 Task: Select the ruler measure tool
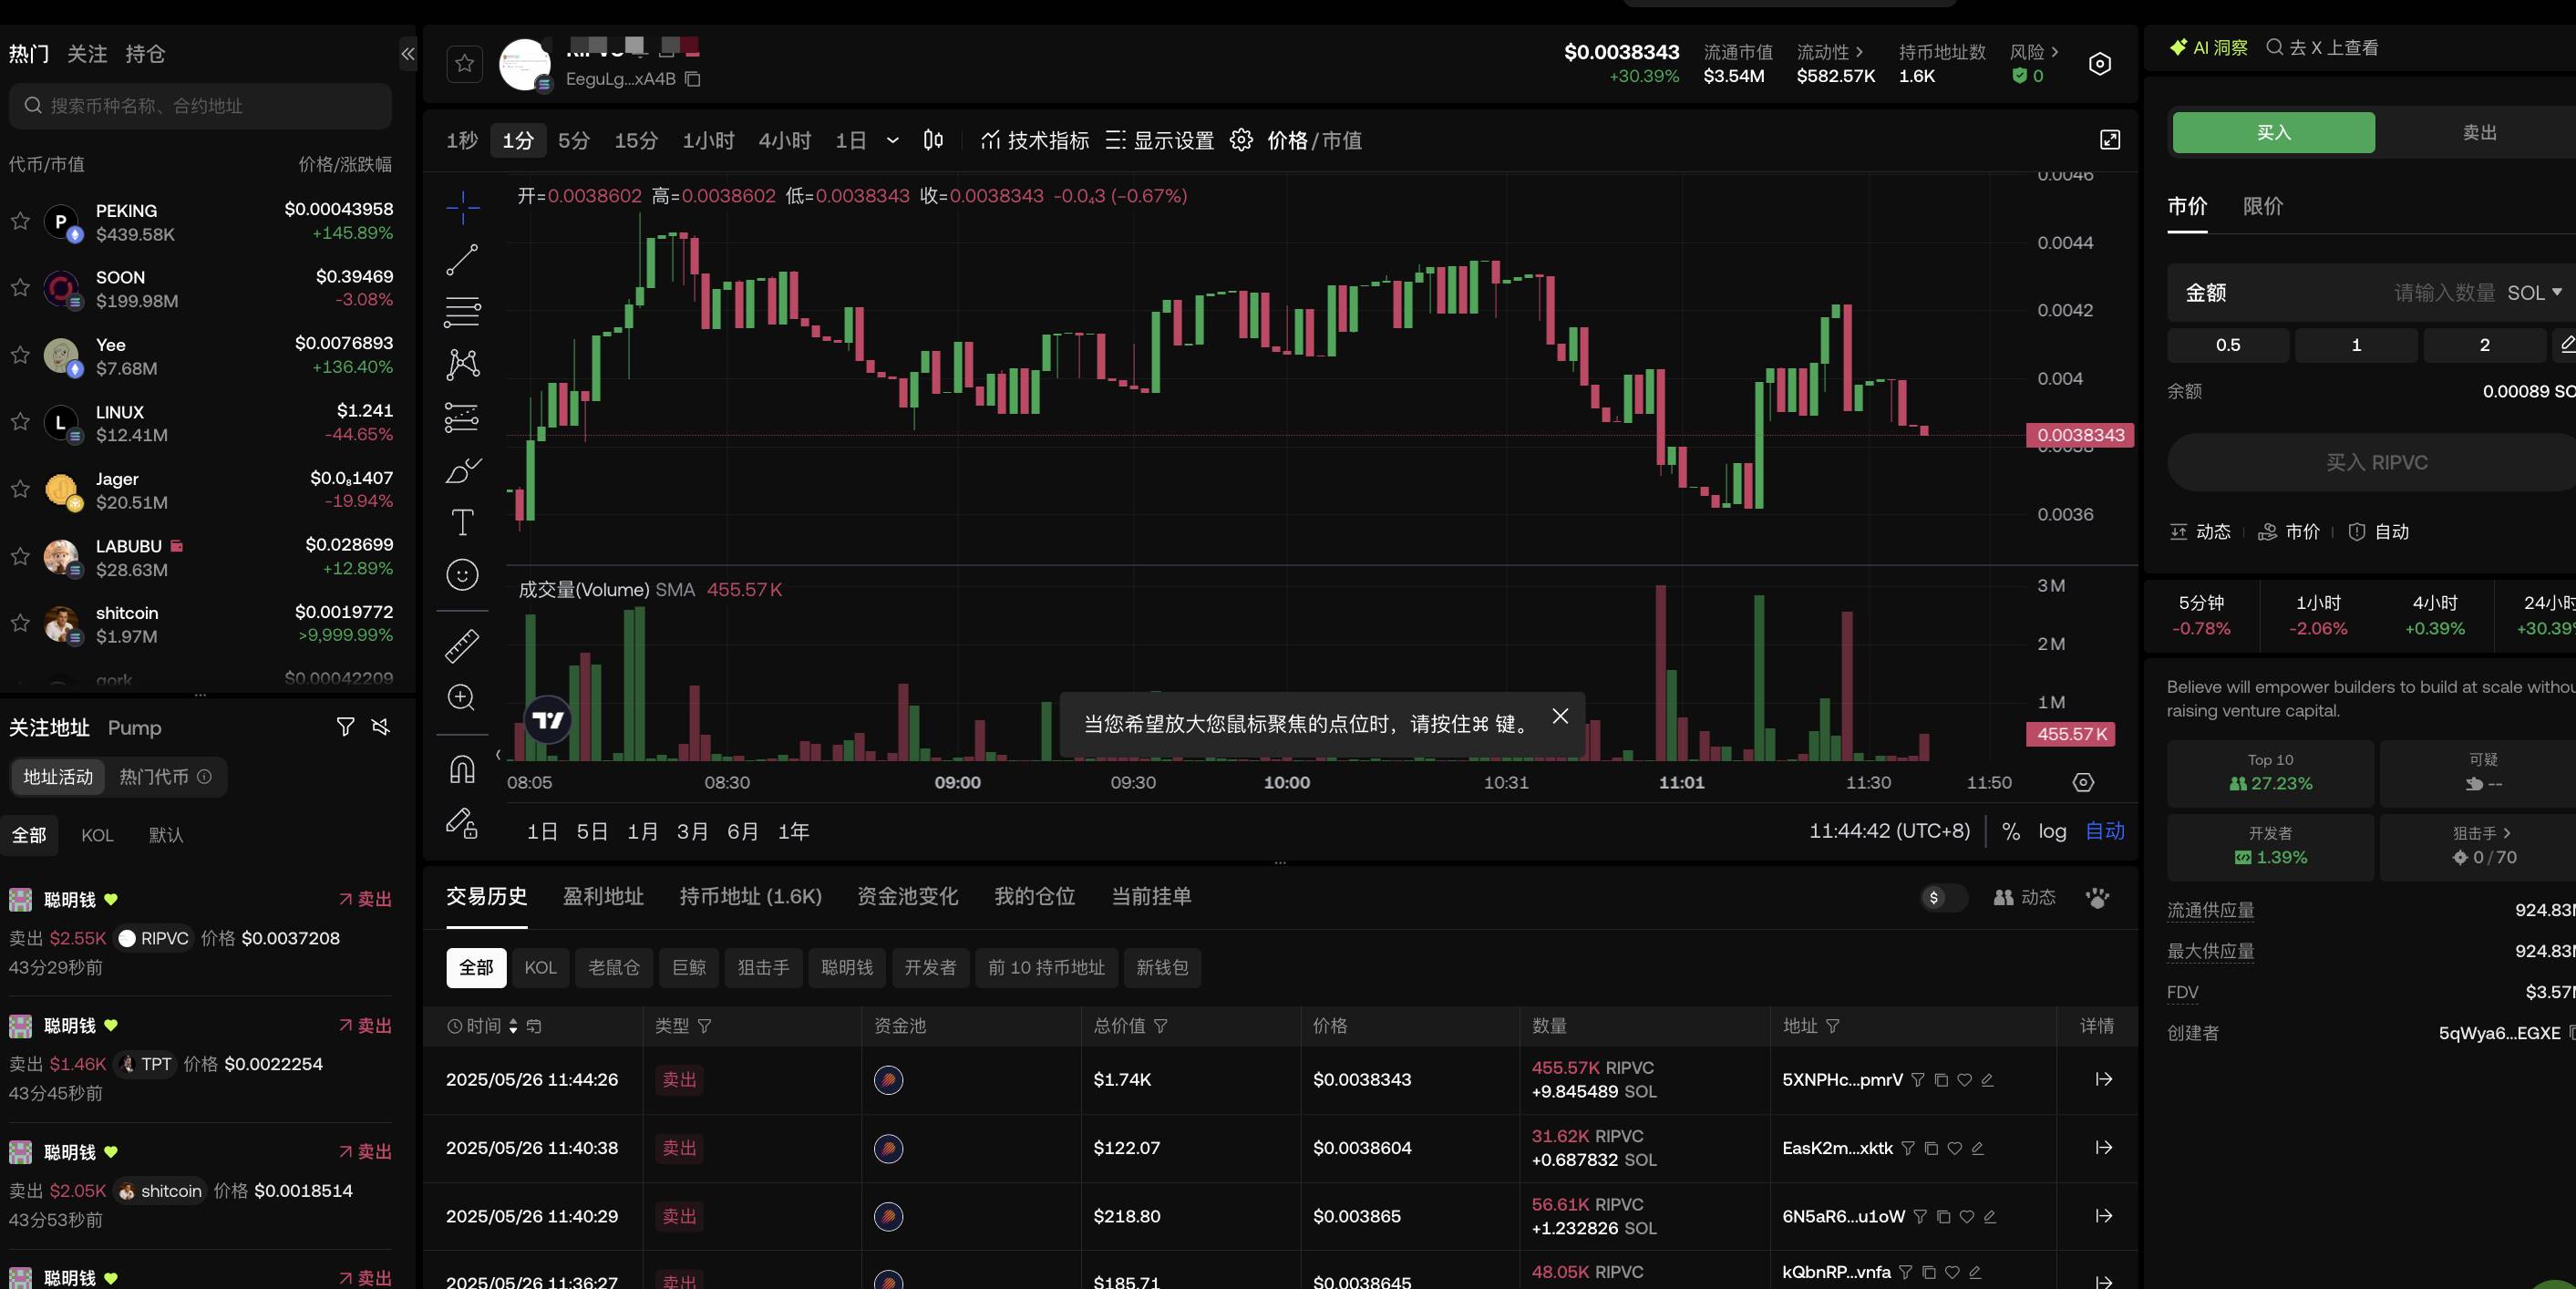461,645
